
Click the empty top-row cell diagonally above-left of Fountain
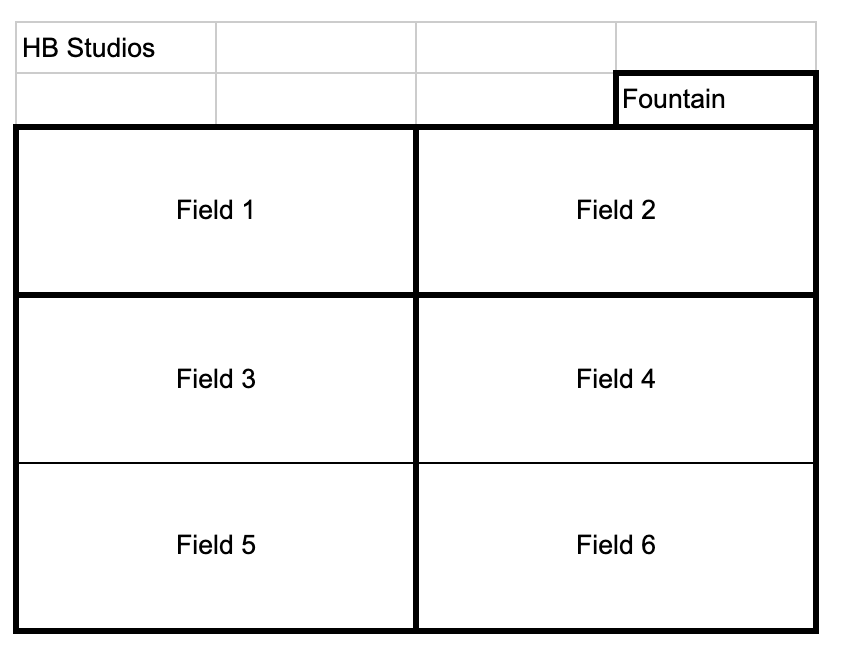point(515,48)
